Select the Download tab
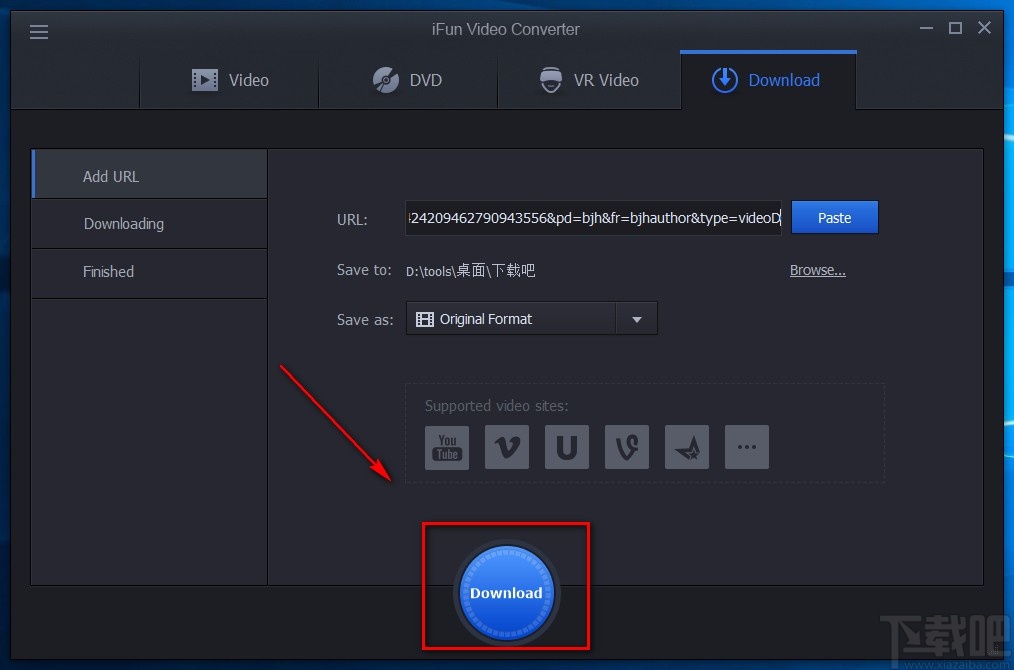Screen dimensions: 1014x670 pyautogui.click(x=768, y=80)
